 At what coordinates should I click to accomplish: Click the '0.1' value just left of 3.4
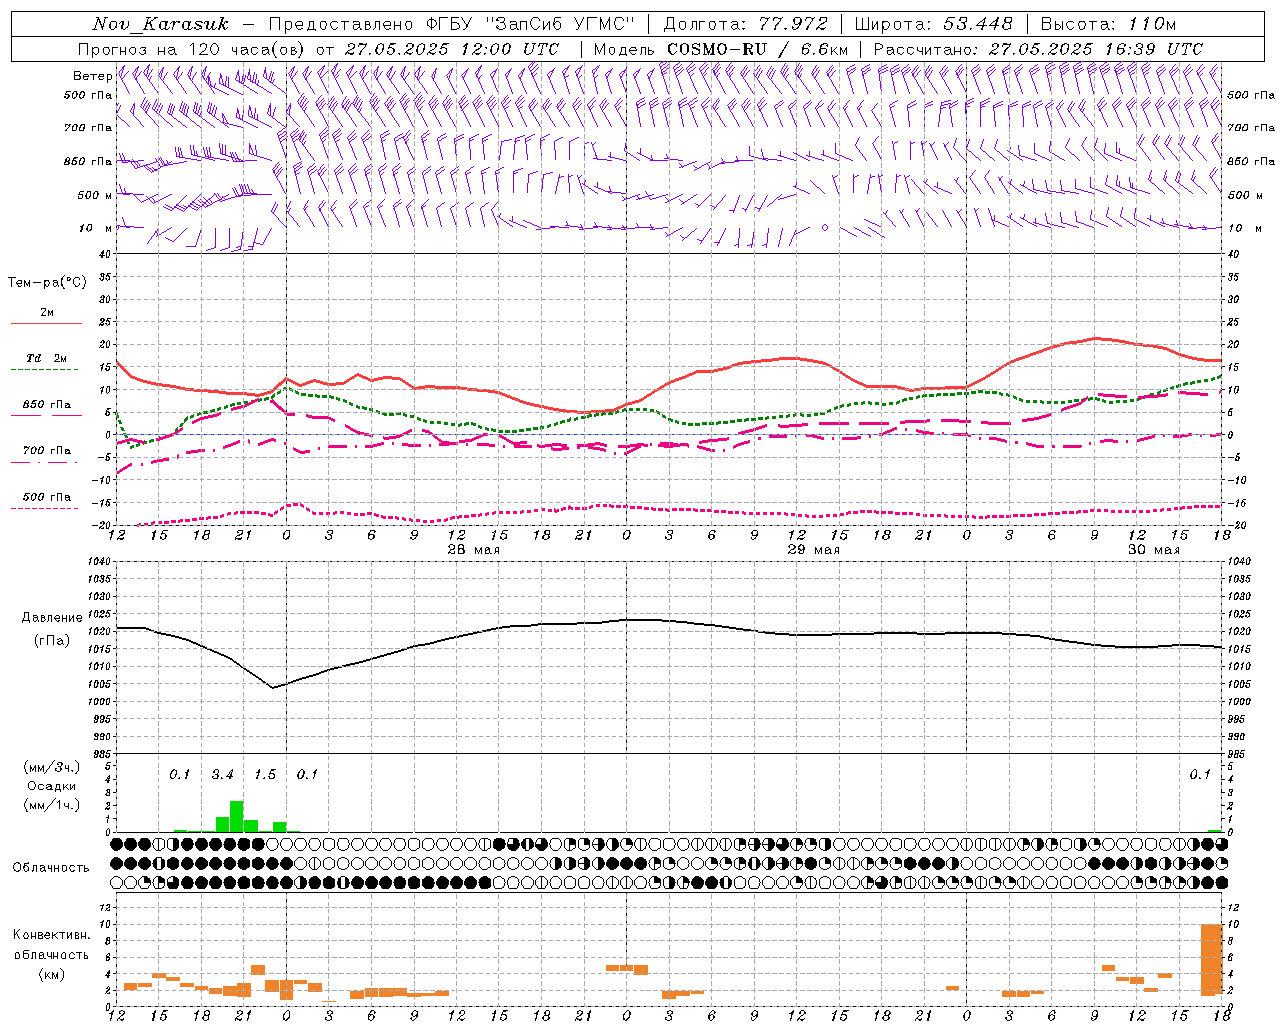click(179, 775)
